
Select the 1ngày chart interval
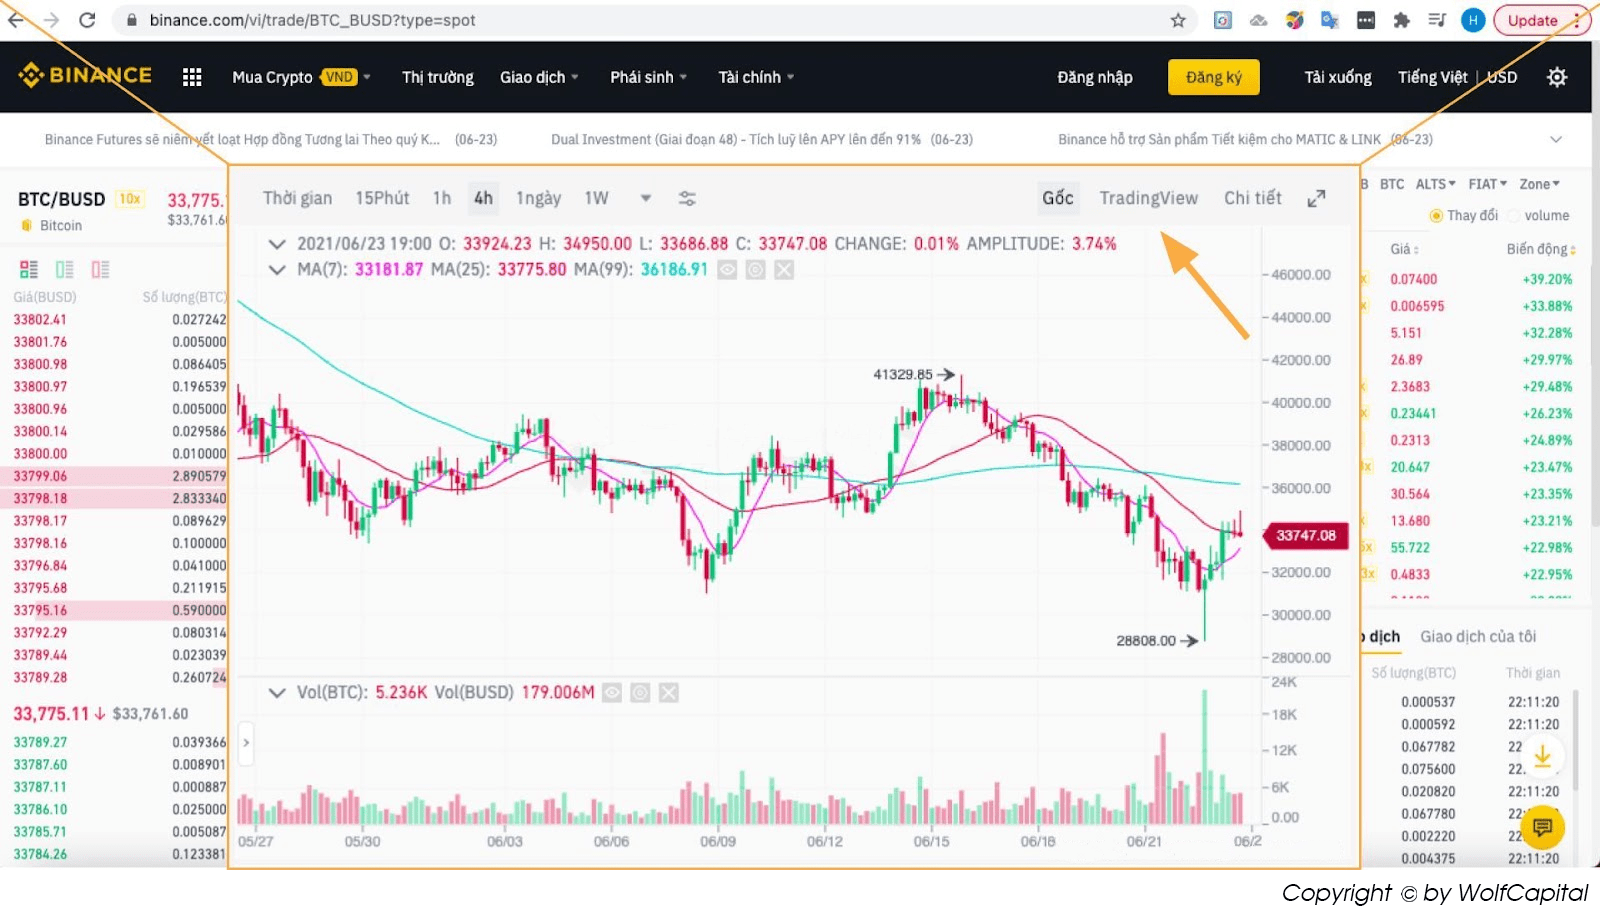[538, 198]
